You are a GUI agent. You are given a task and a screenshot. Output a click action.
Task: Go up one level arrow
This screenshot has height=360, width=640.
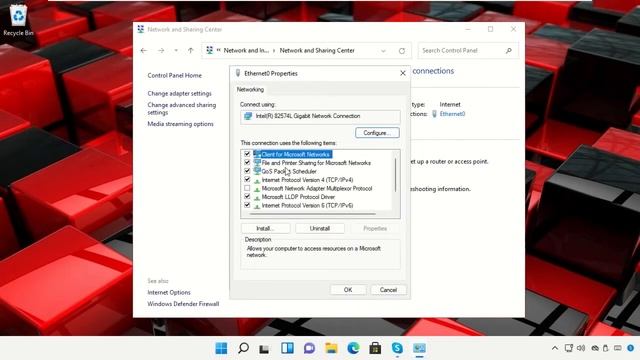point(191,51)
